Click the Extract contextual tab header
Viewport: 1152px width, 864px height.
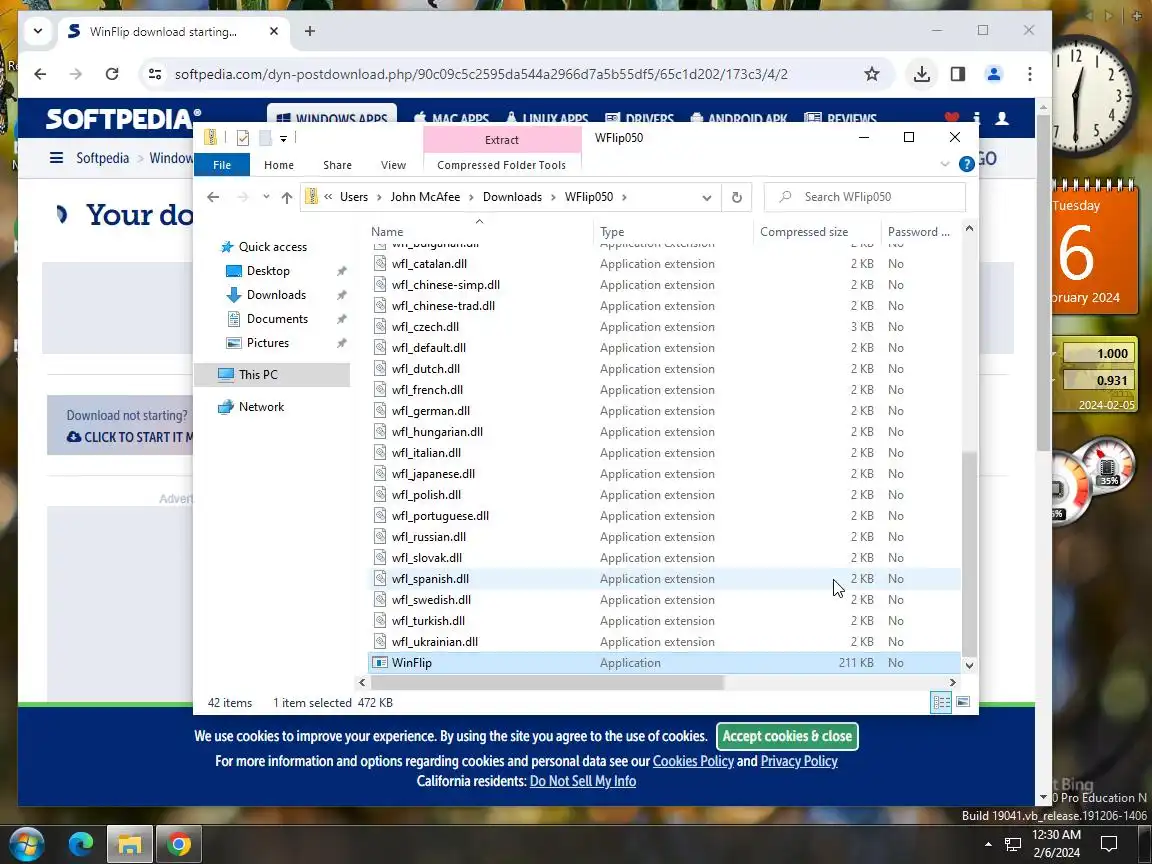(x=502, y=140)
